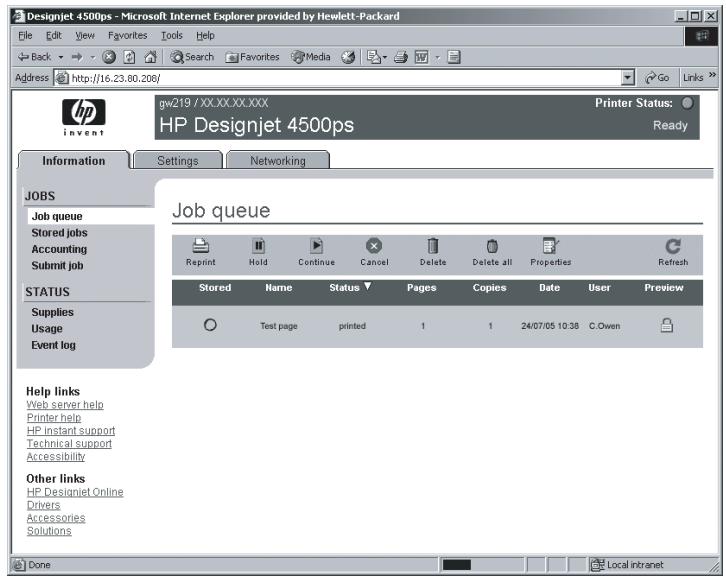Open Submit job in sidebar
726x578 pixels.
57,265
